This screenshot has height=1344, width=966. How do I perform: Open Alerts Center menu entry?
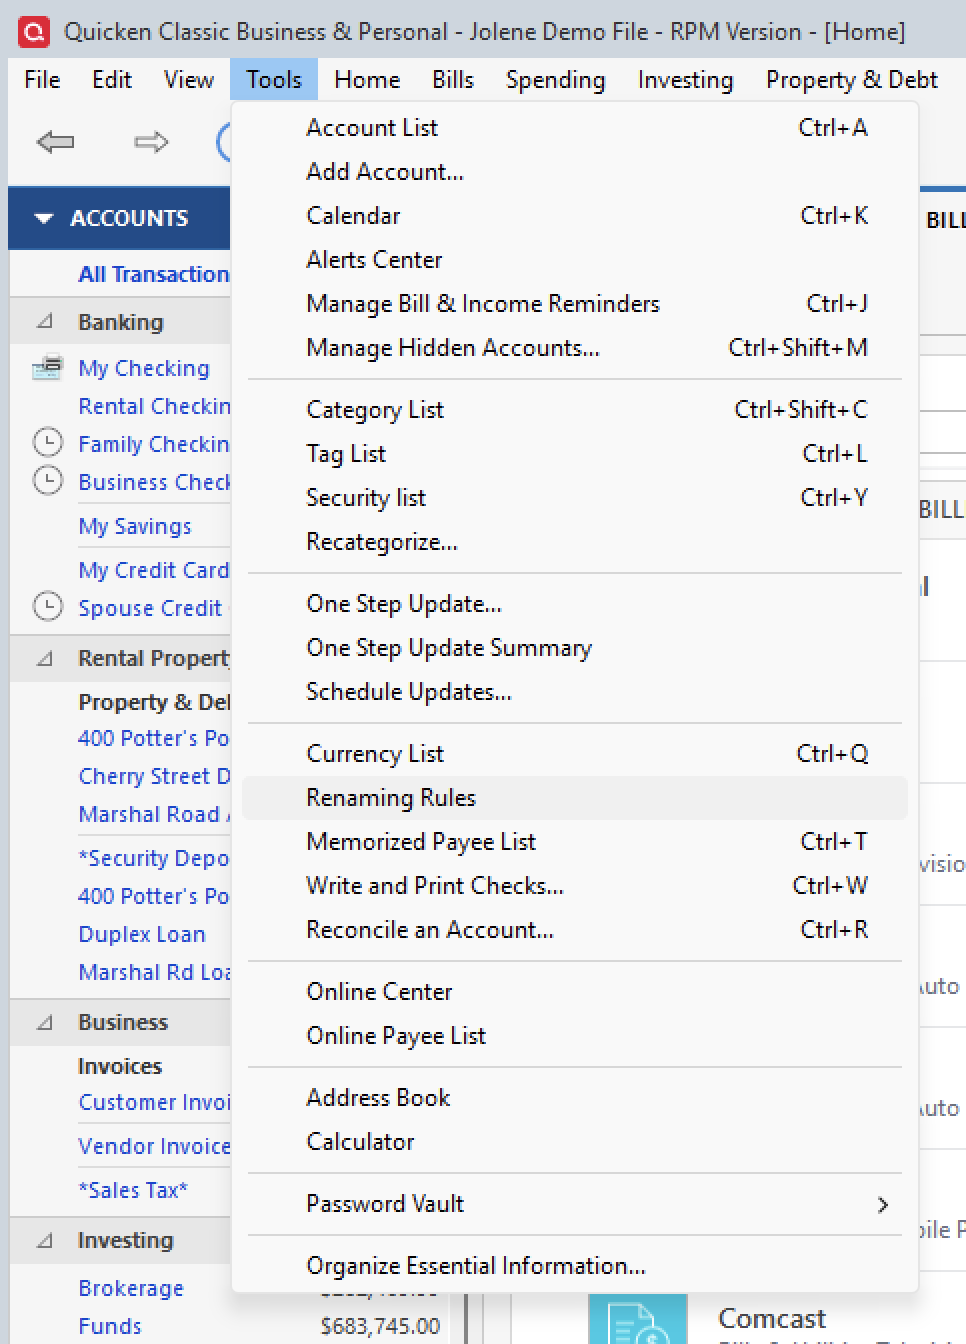[575, 260]
